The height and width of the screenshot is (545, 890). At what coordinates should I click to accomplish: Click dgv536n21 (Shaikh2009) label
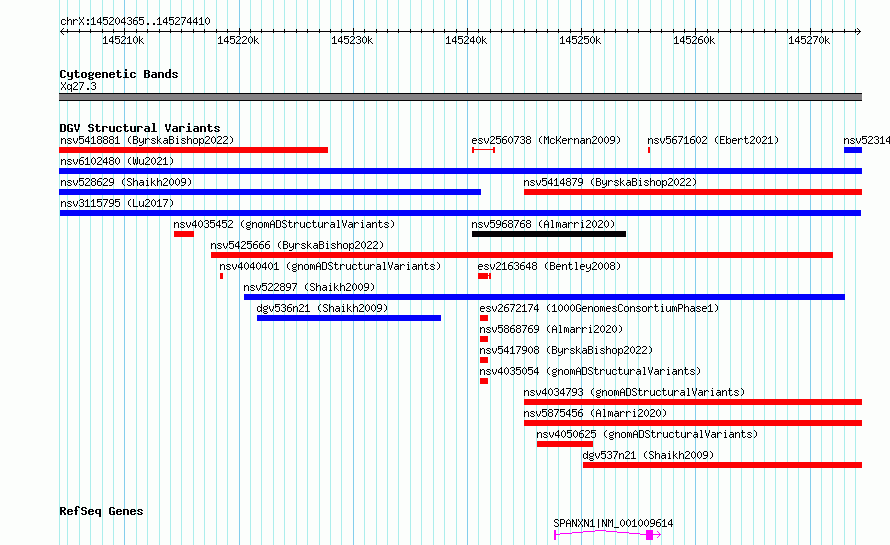point(322,308)
